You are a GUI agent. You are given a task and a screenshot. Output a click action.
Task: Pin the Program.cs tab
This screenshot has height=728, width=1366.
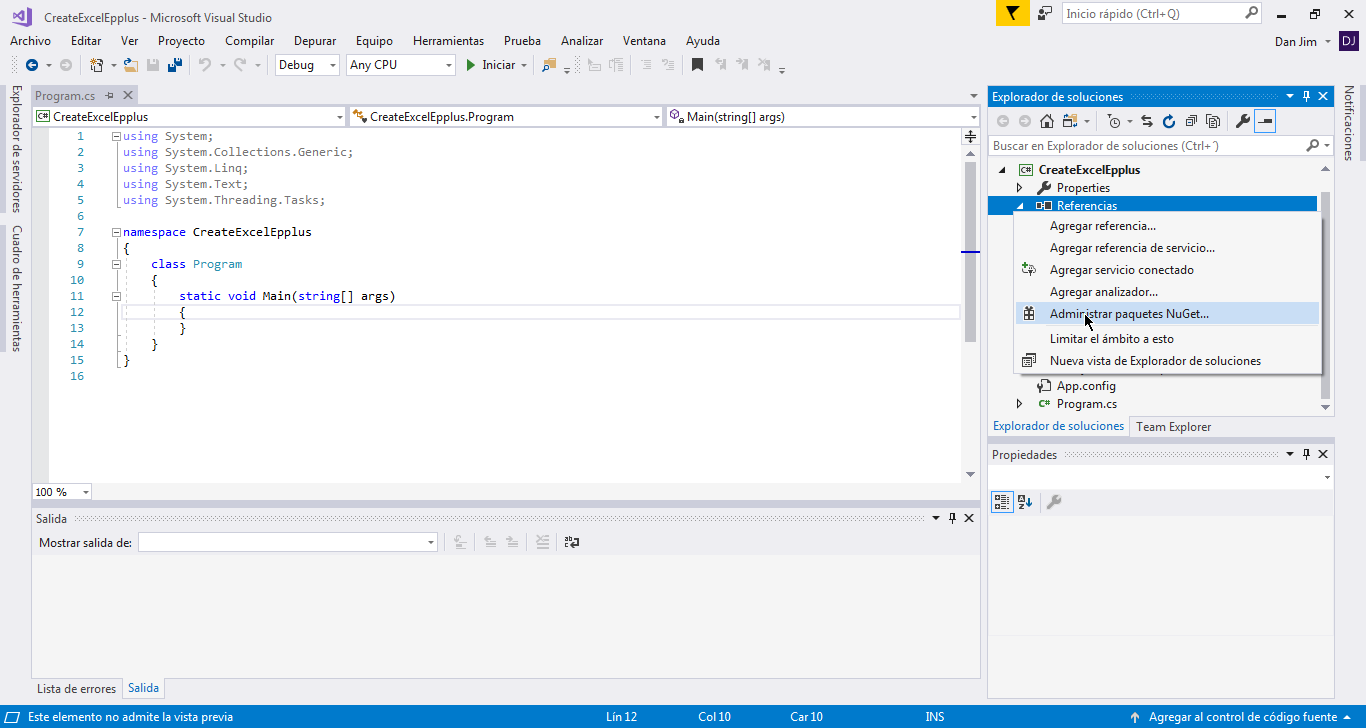[x=110, y=96]
